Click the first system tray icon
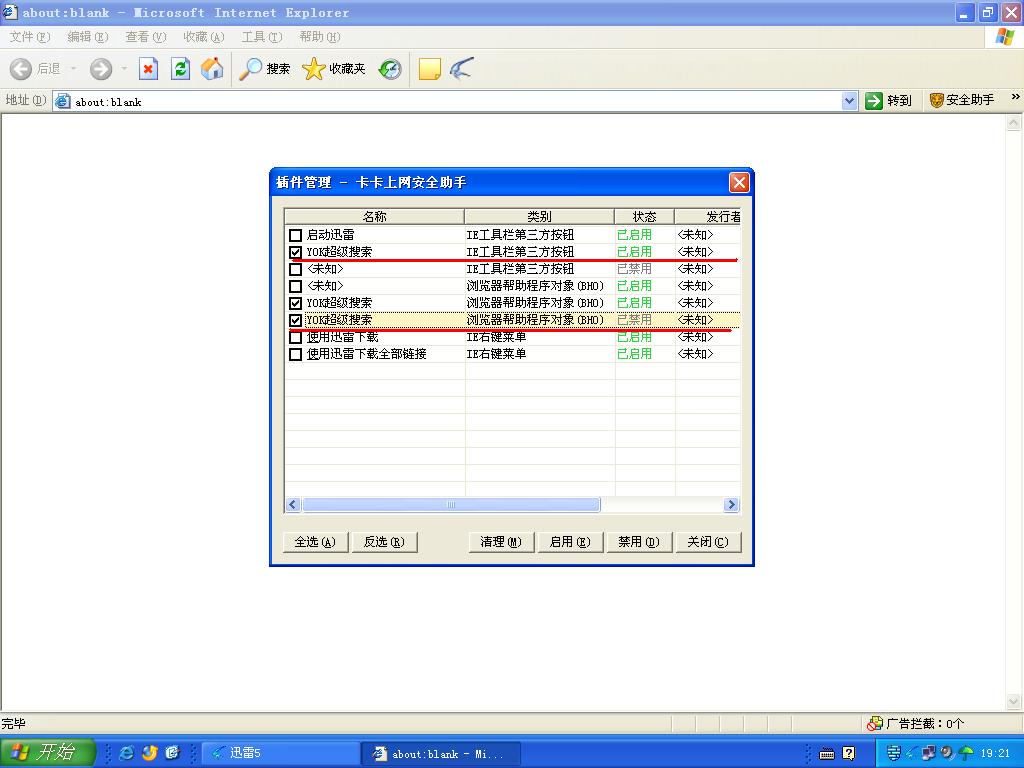This screenshot has height=768, width=1024. (893, 754)
